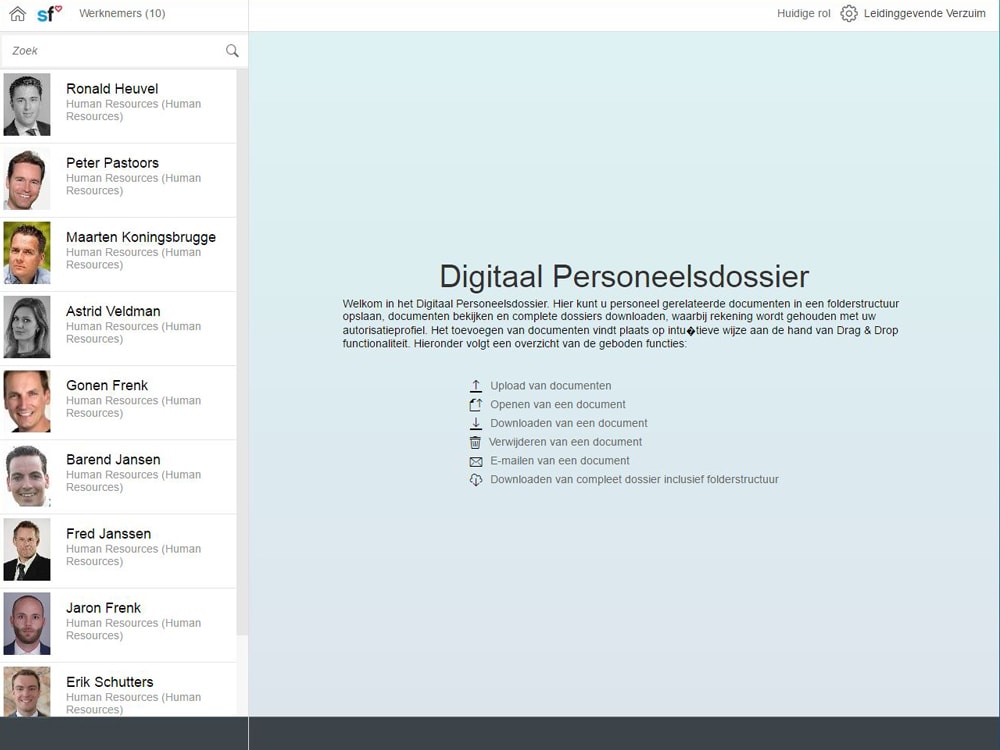The width and height of the screenshot is (1000, 750).
Task: Click the cloud download dossier icon
Action: point(476,480)
